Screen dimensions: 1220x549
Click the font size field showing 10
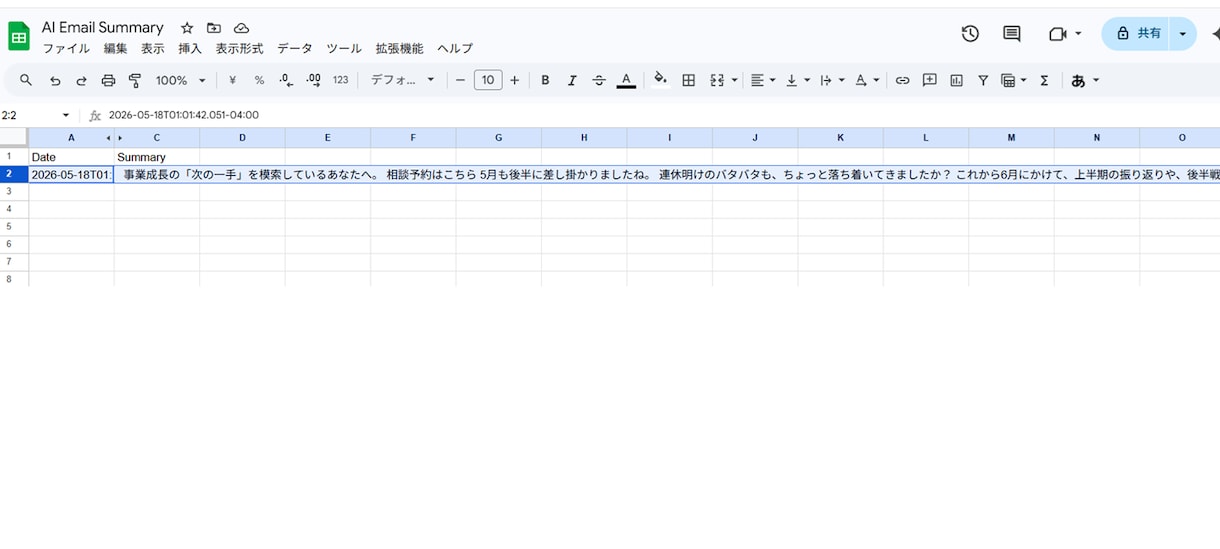488,80
